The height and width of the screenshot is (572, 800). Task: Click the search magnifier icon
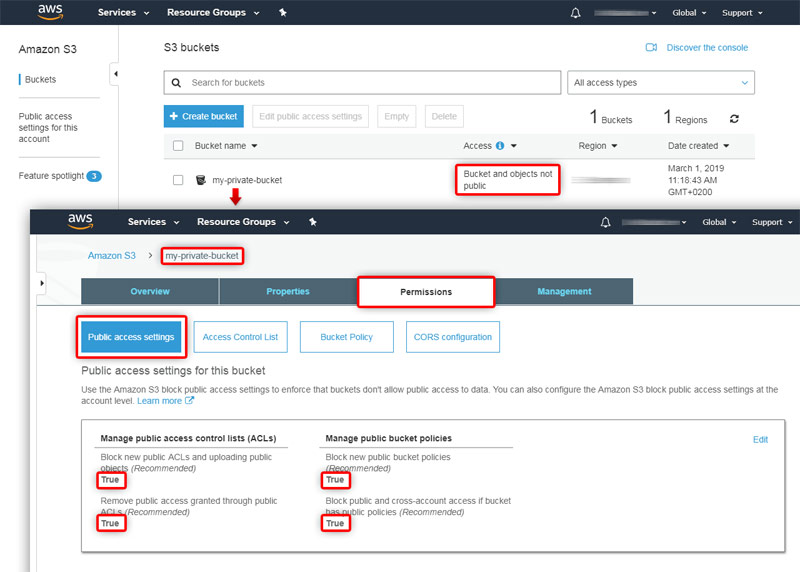tap(176, 83)
